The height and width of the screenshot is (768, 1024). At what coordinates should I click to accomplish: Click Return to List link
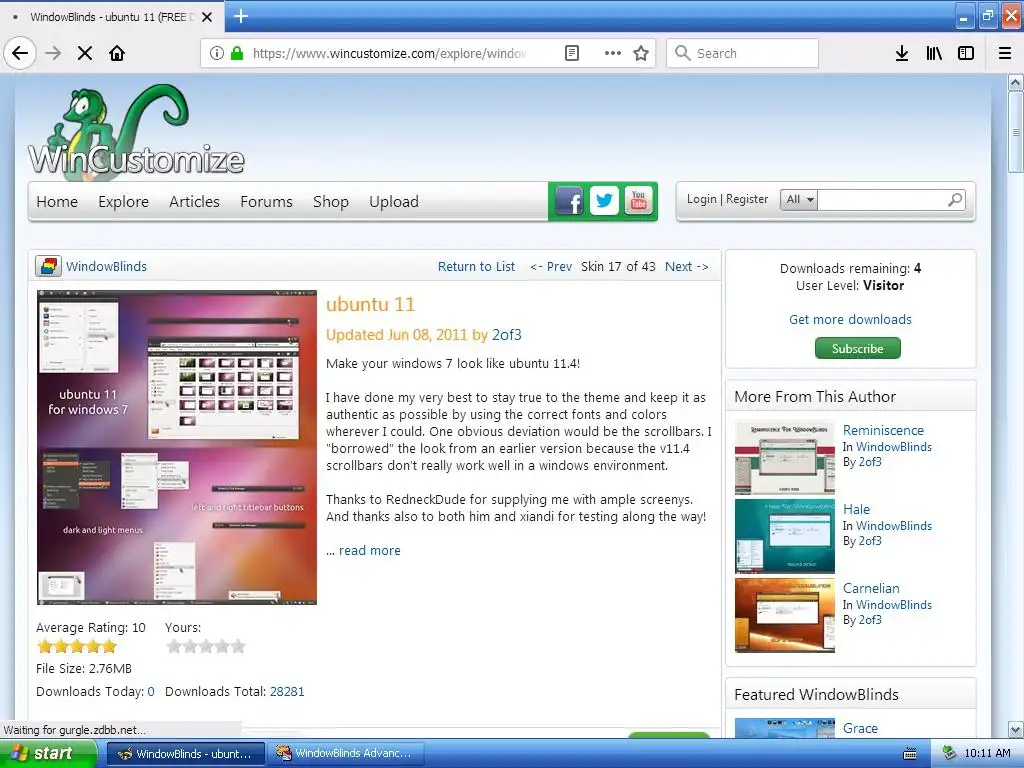point(476,266)
